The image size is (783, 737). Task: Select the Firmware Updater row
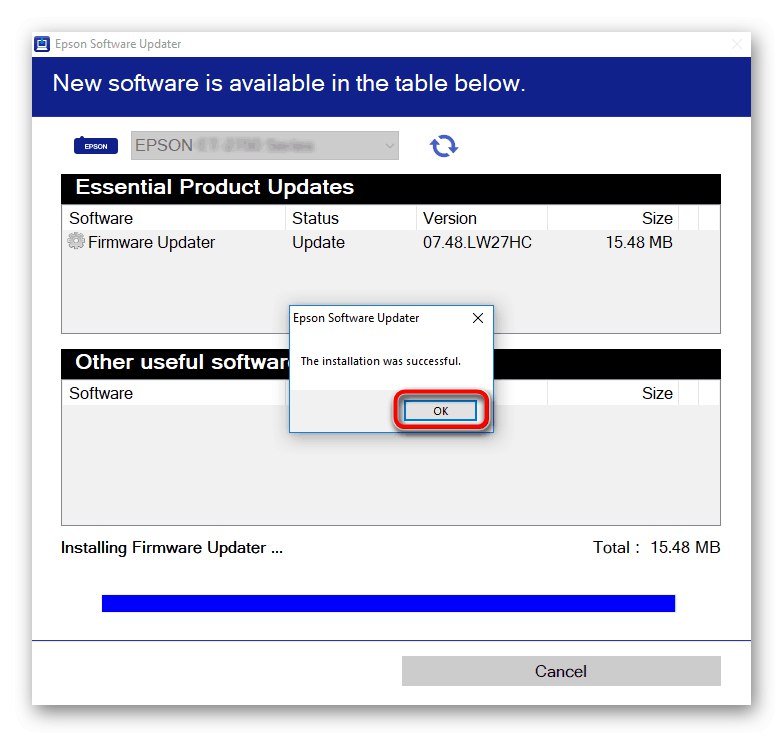coord(391,243)
